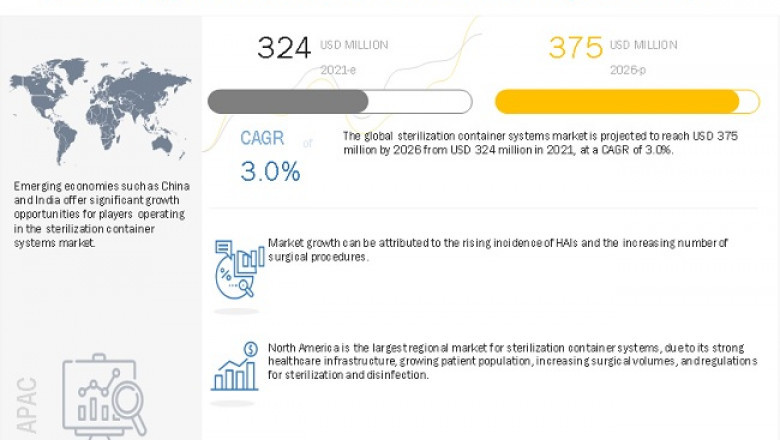This screenshot has width=780, height=440.
Task: Click the yellow 375 market value figure
Action: click(574, 47)
